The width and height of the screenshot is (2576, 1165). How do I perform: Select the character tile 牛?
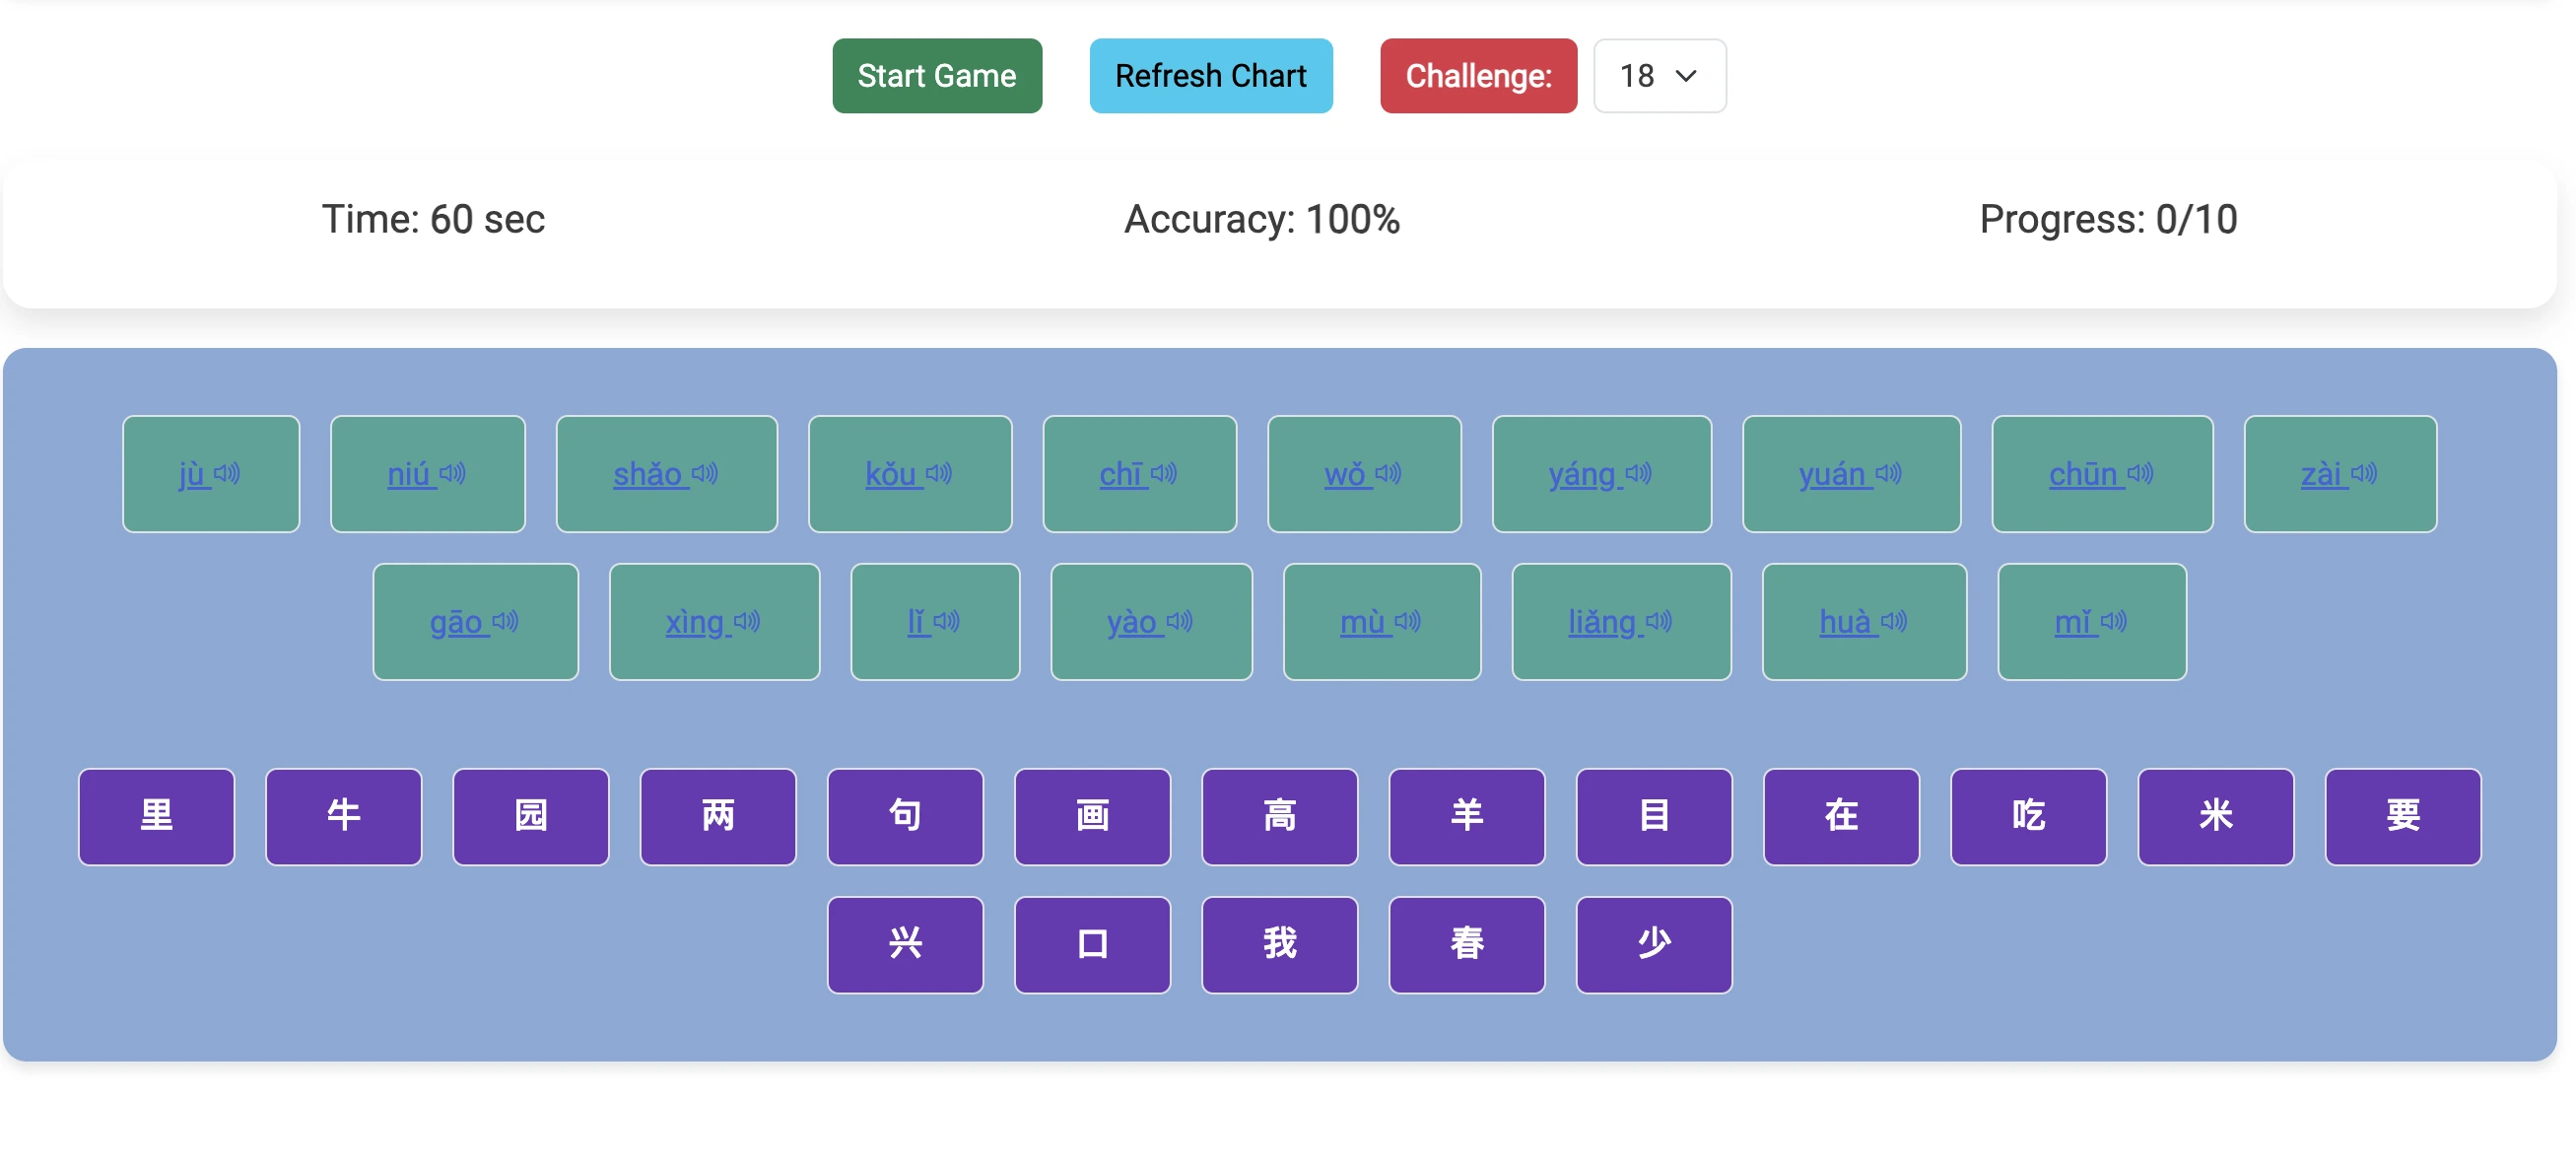[343, 816]
